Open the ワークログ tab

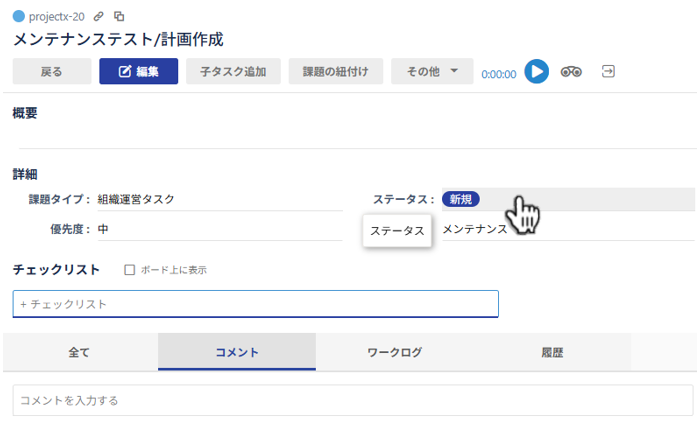click(x=395, y=352)
